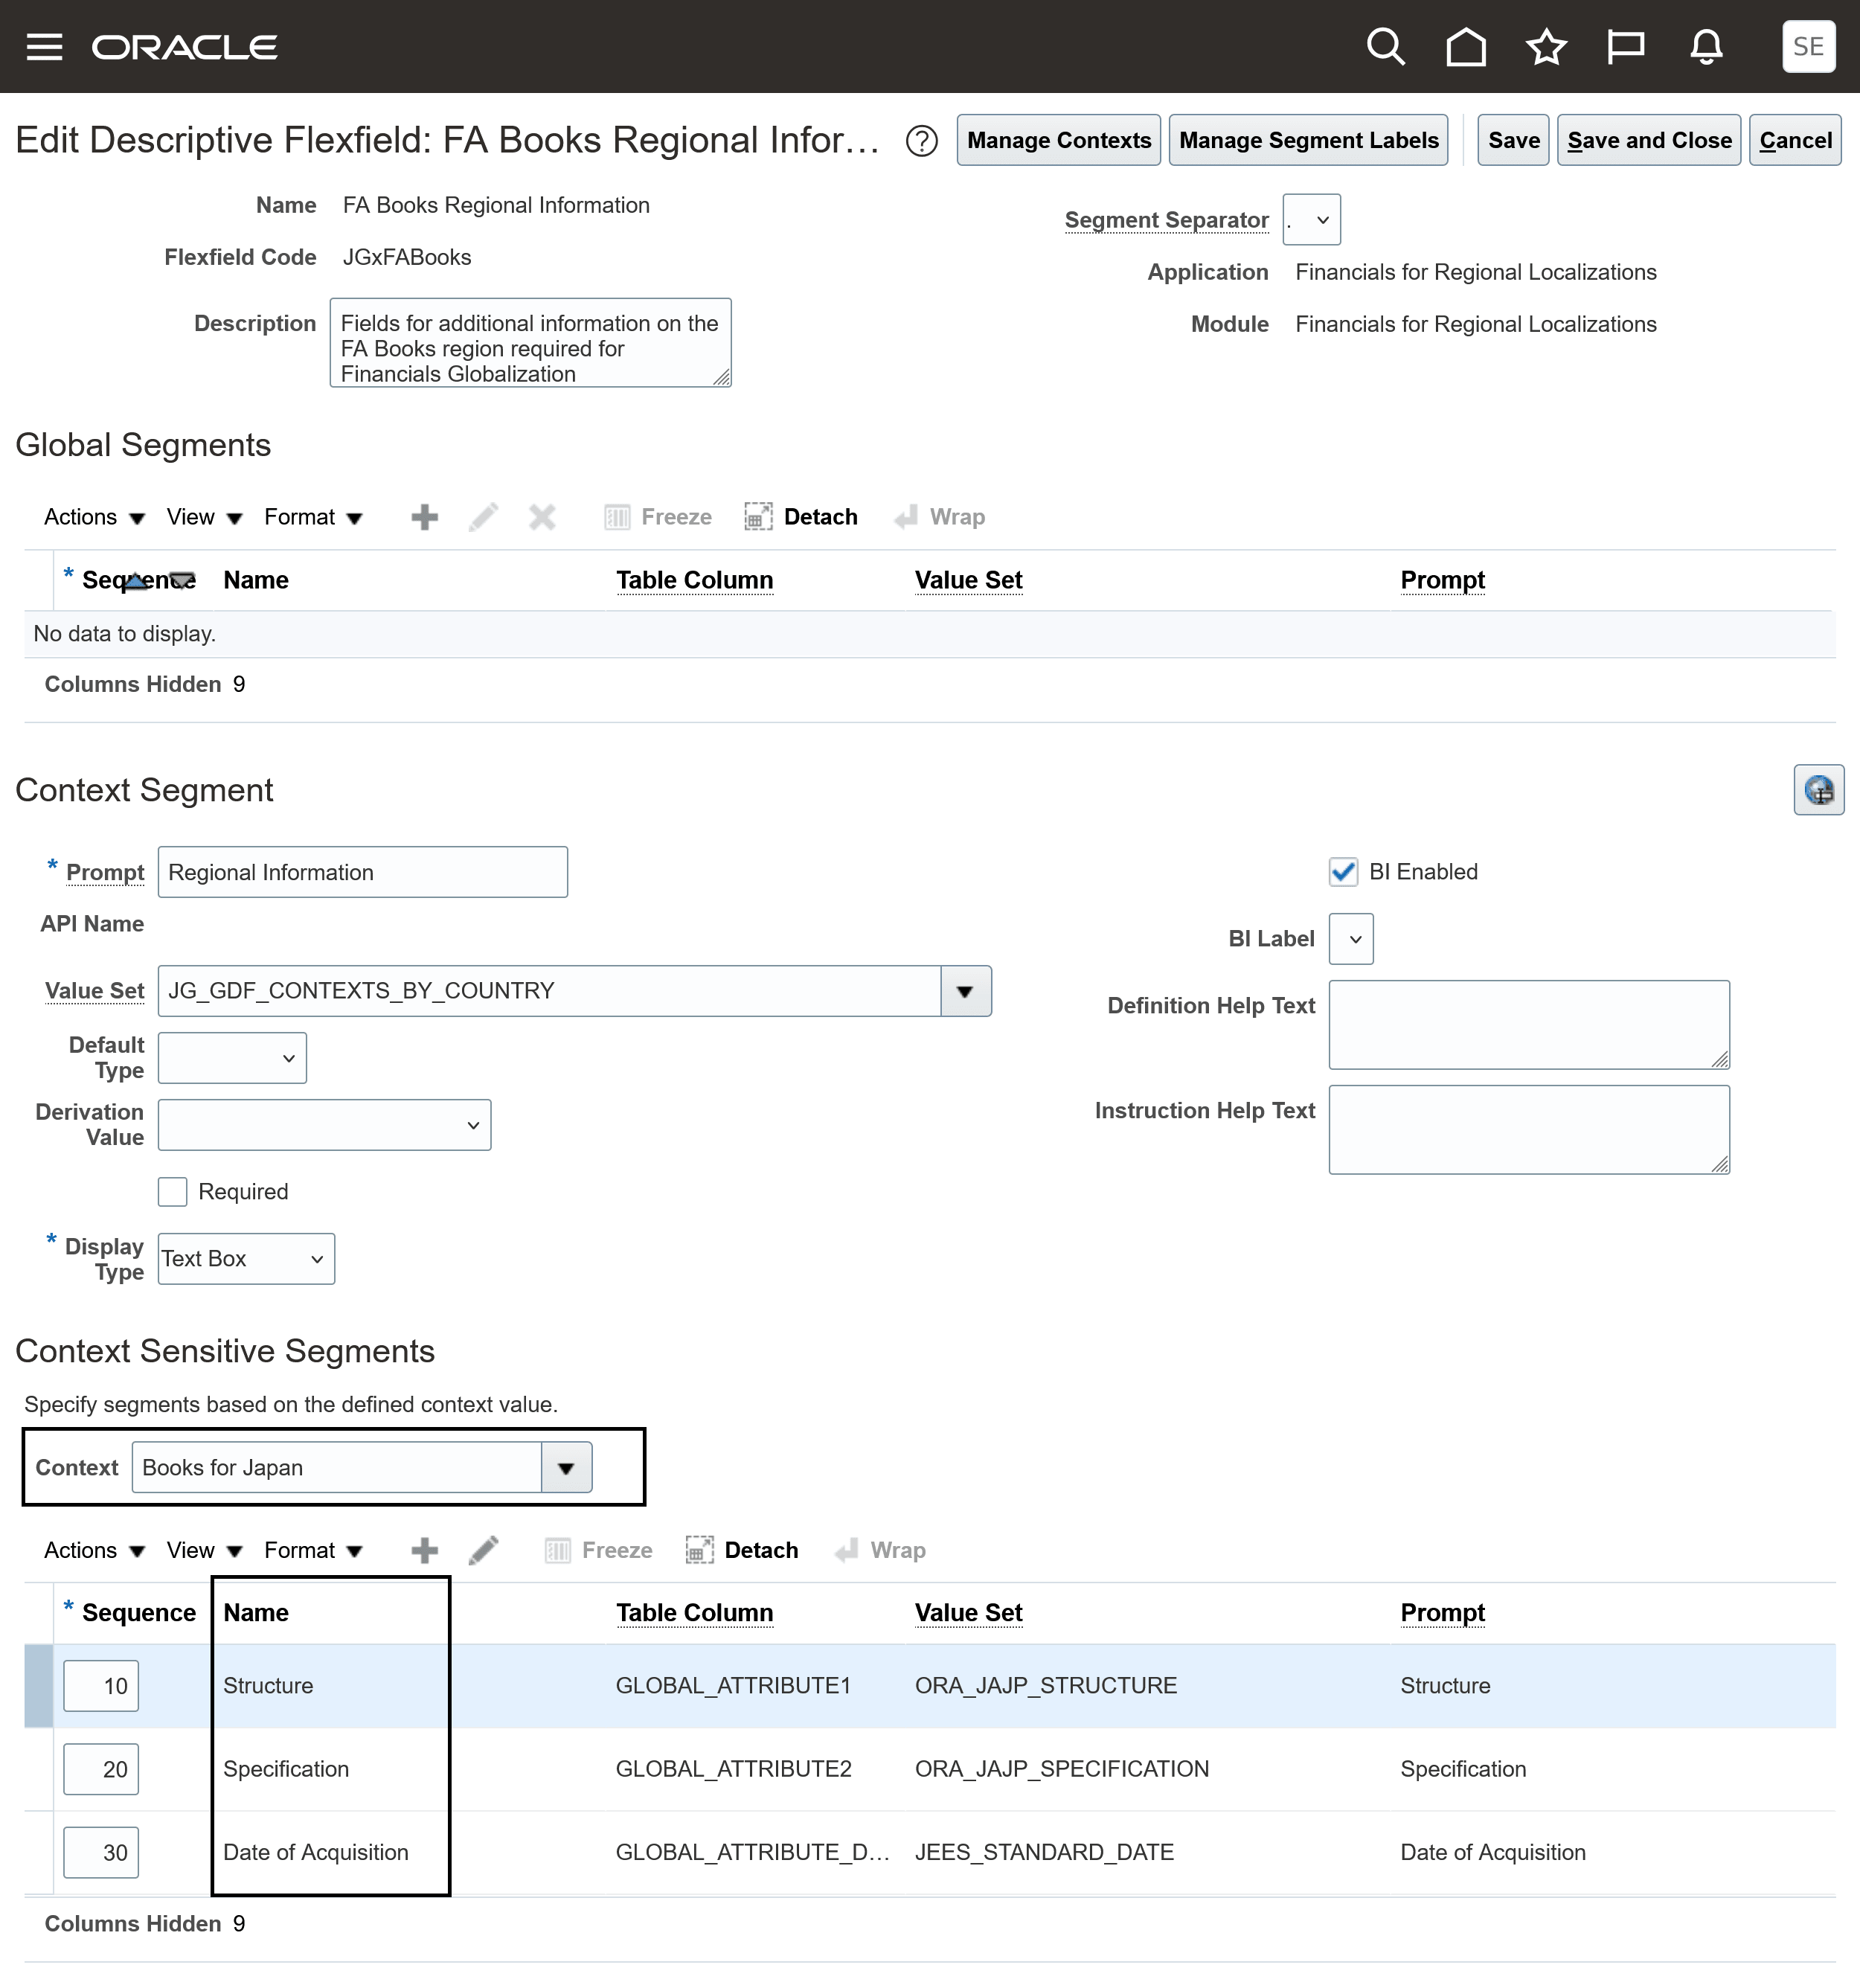
Task: Open the Display Type dropdown
Action: (x=246, y=1259)
